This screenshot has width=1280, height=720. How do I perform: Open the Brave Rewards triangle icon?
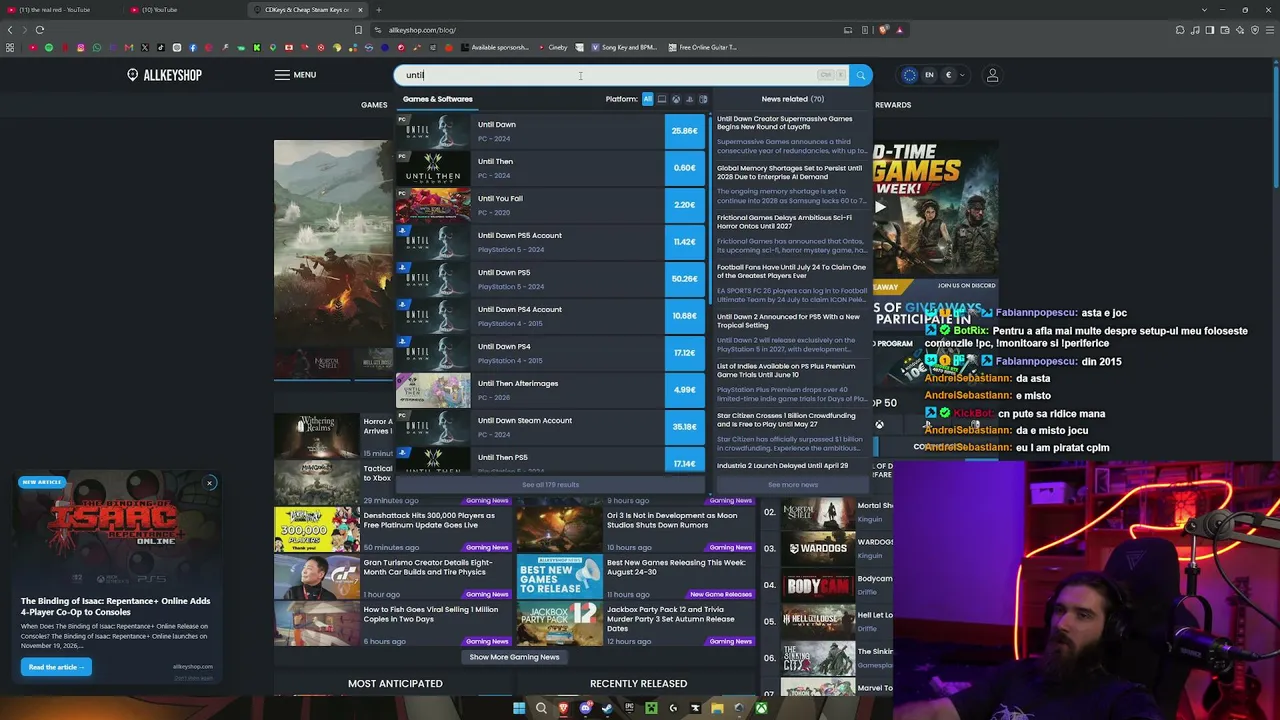click(899, 30)
